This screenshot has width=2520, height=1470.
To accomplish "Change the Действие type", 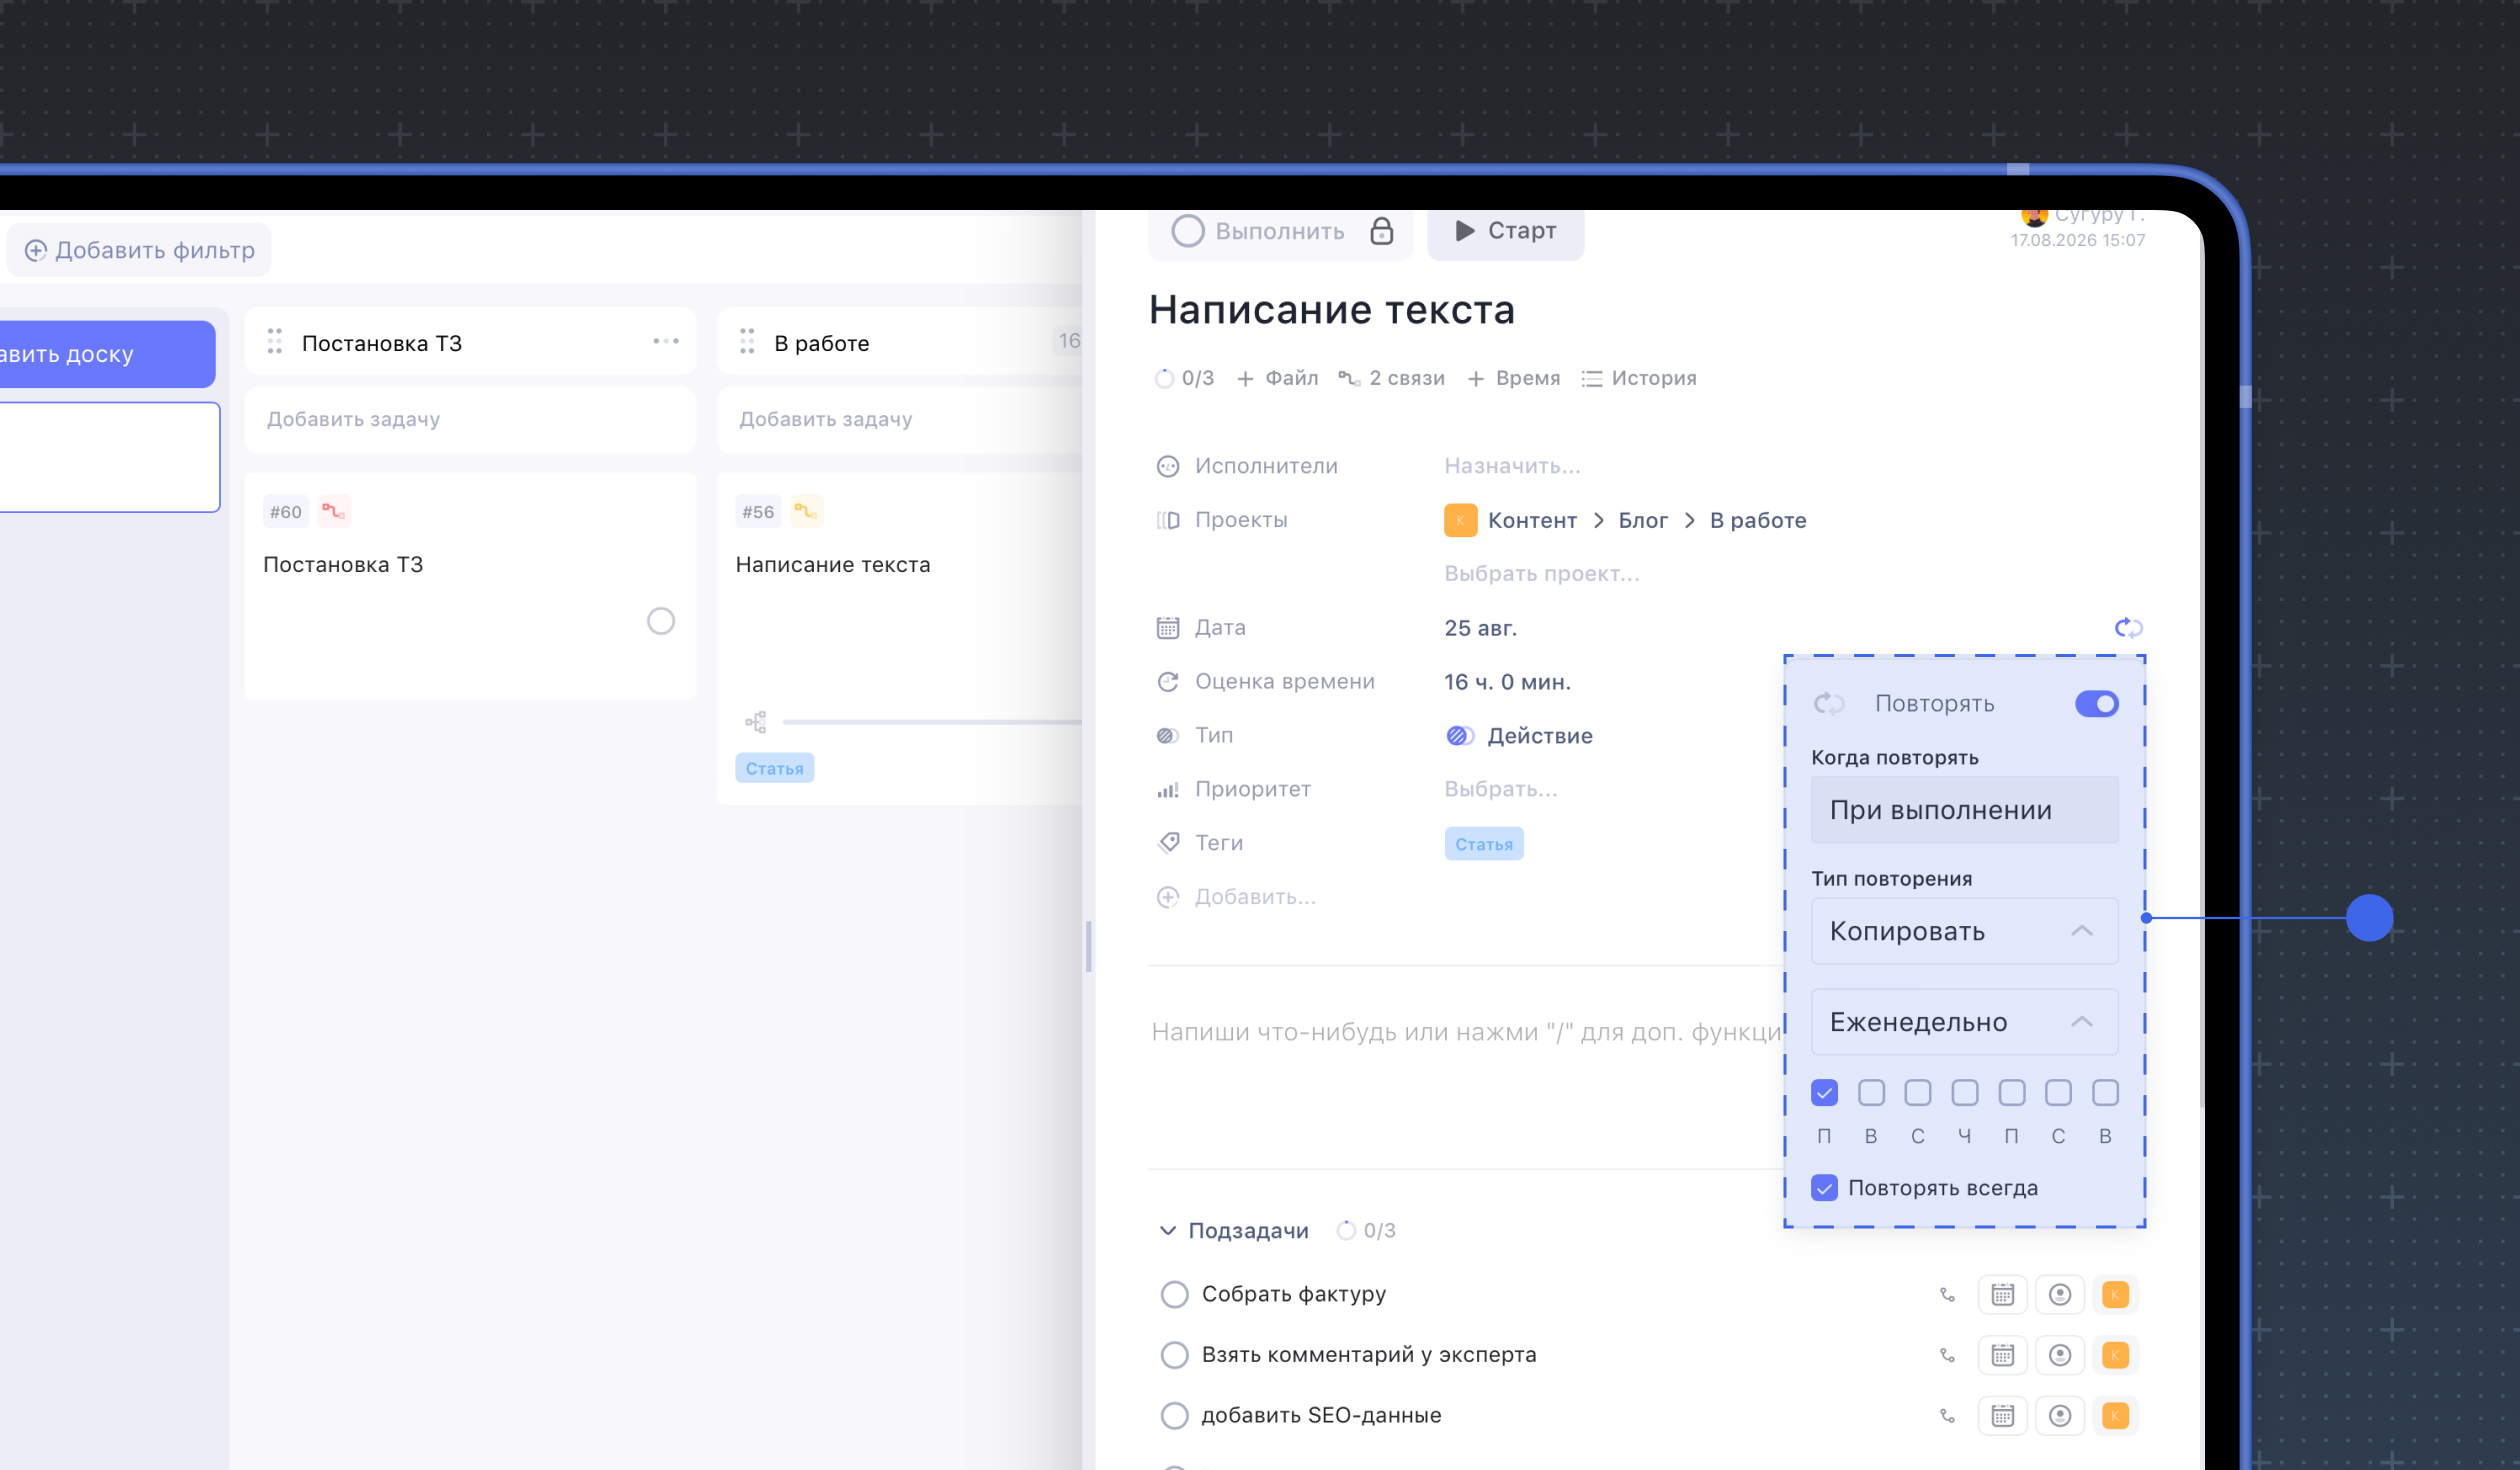I will [x=1520, y=736].
